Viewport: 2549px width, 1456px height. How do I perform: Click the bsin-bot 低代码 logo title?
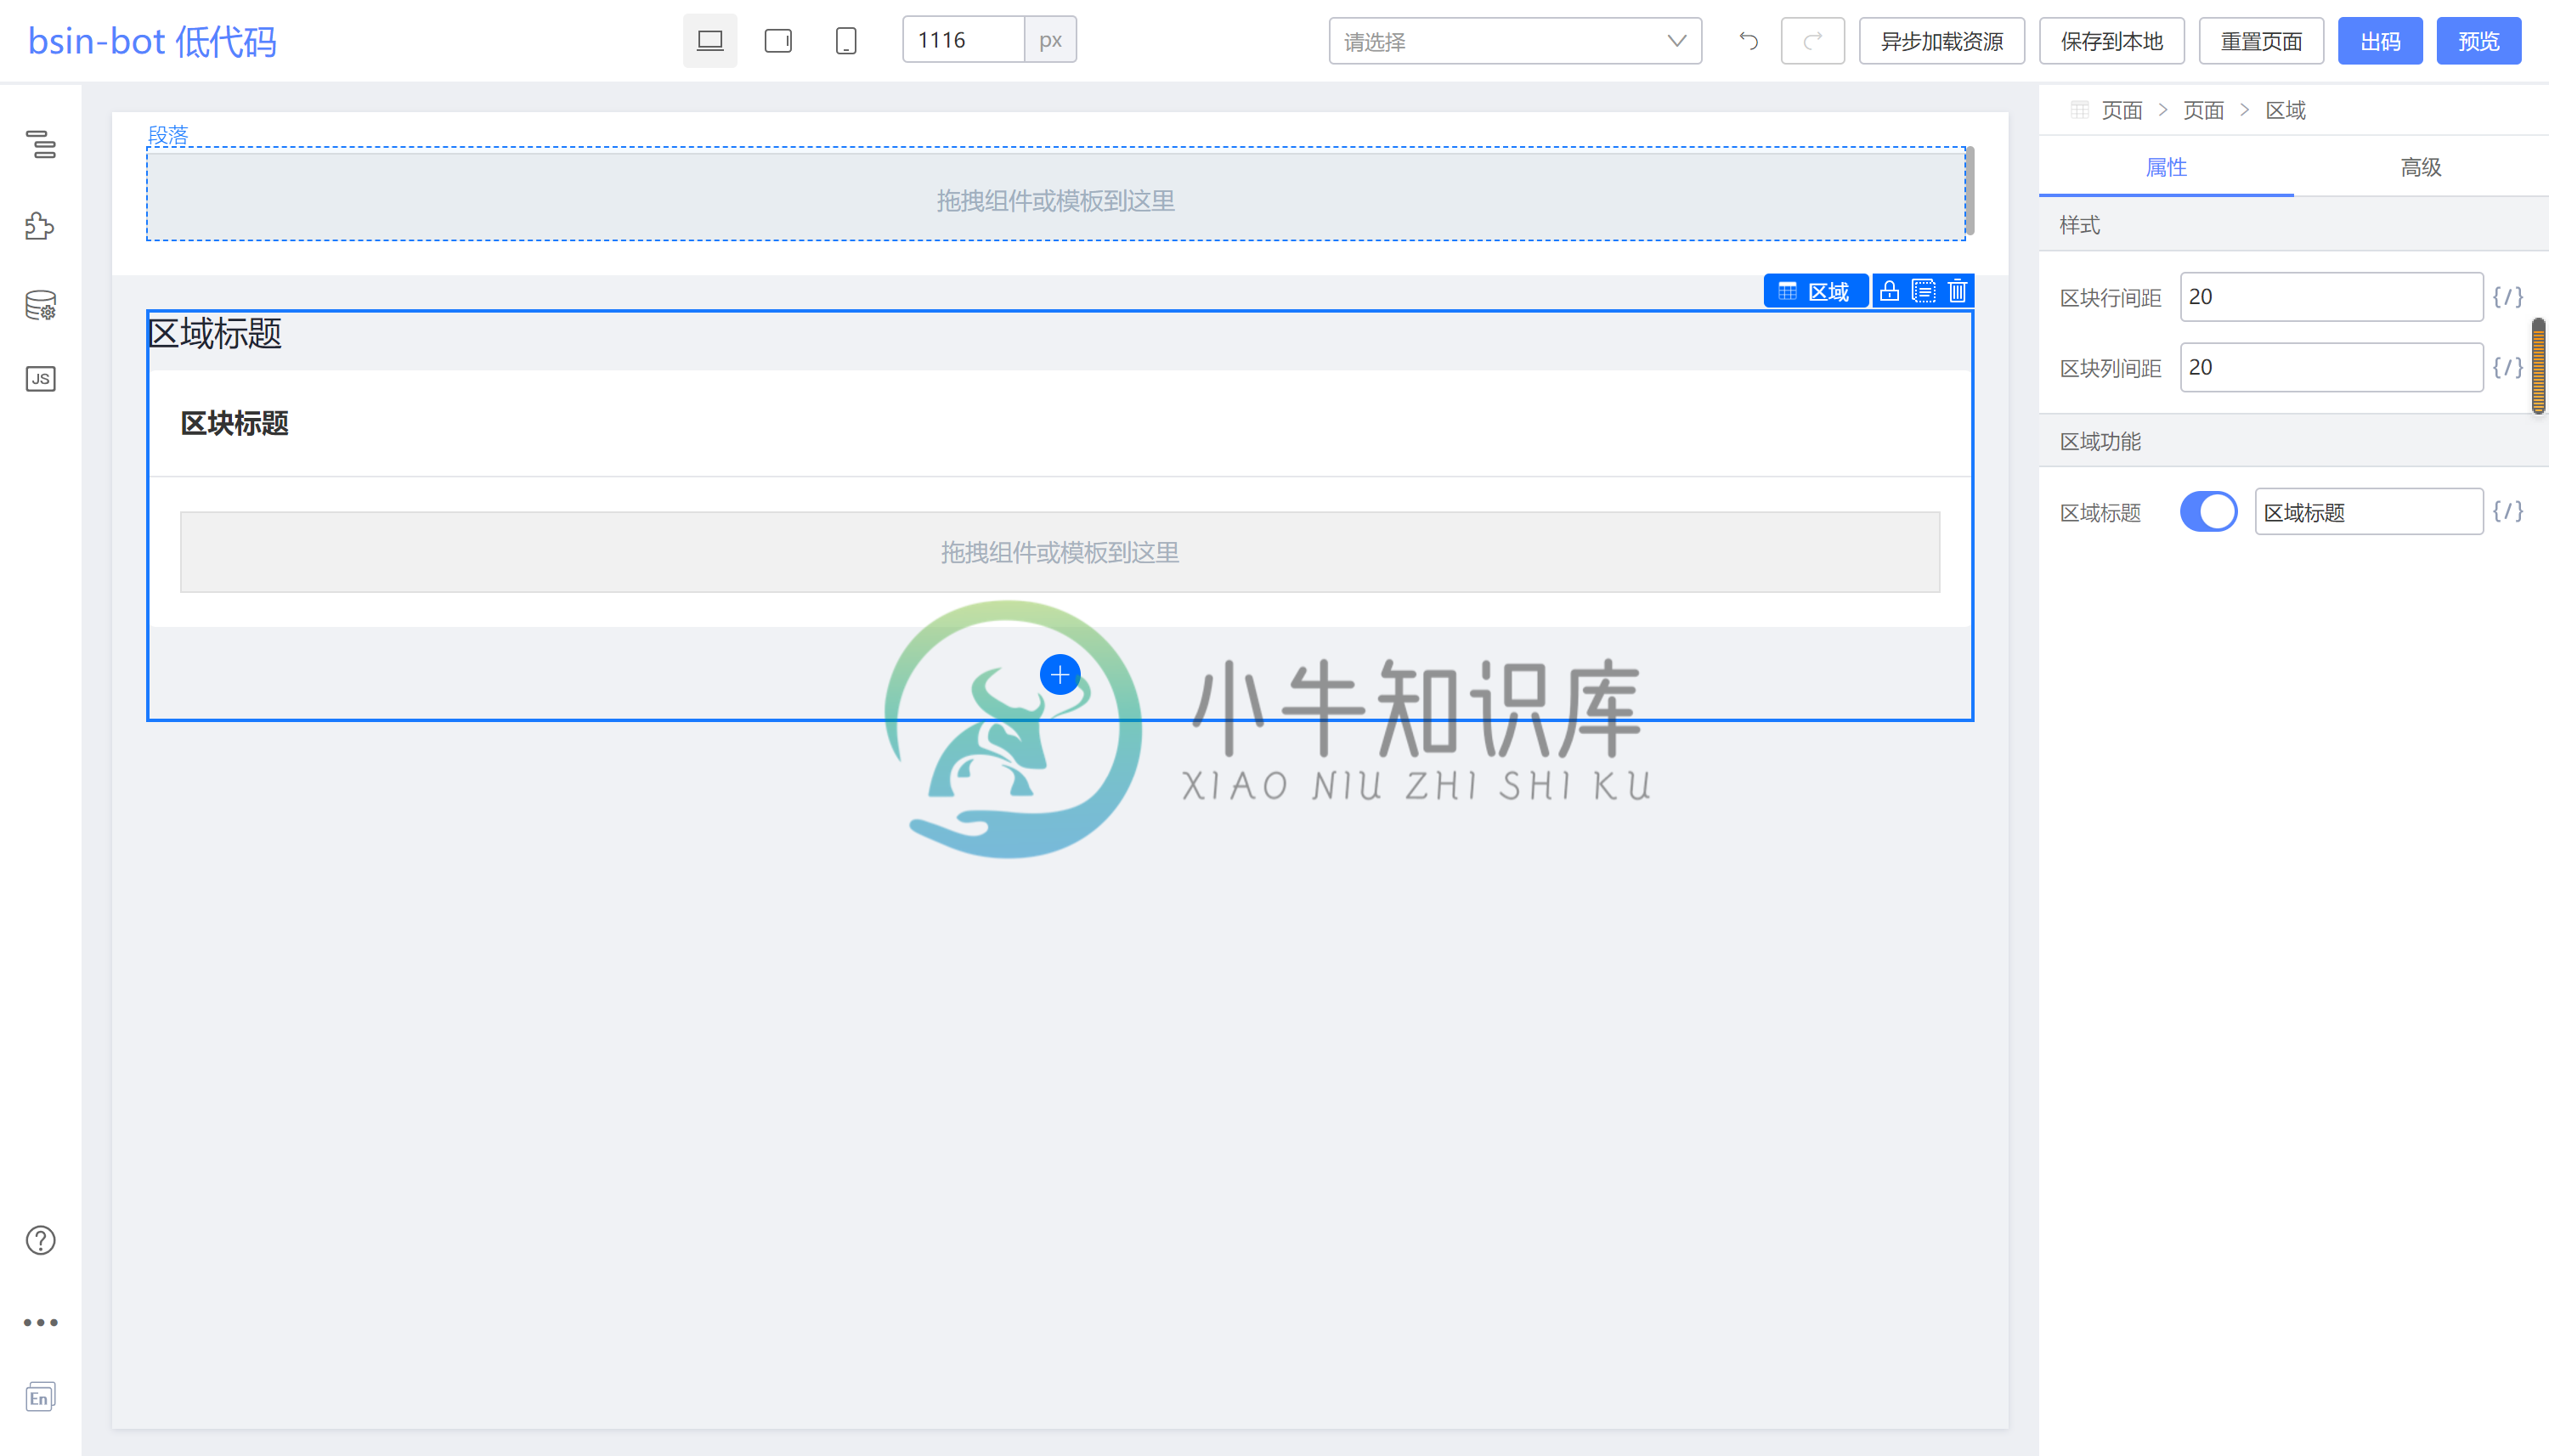pyautogui.click(x=152, y=41)
